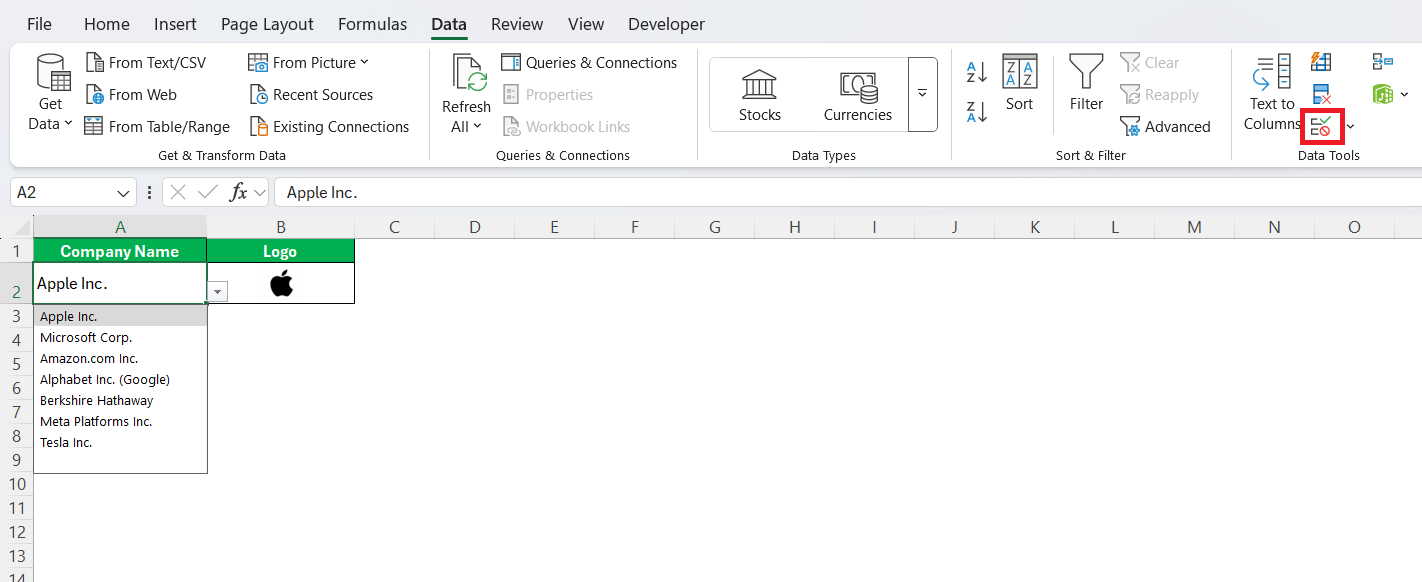Image resolution: width=1422 pixels, height=582 pixels.
Task: Open the Data Model icon
Action: pyautogui.click(x=1383, y=94)
